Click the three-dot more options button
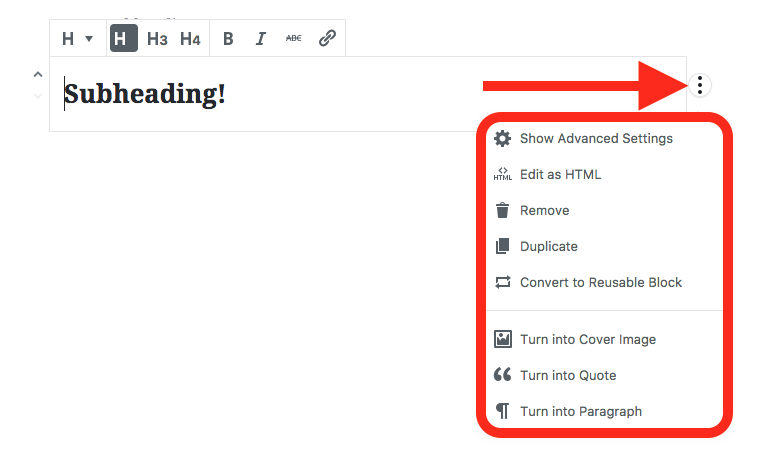This screenshot has height=473, width=763. tap(700, 86)
